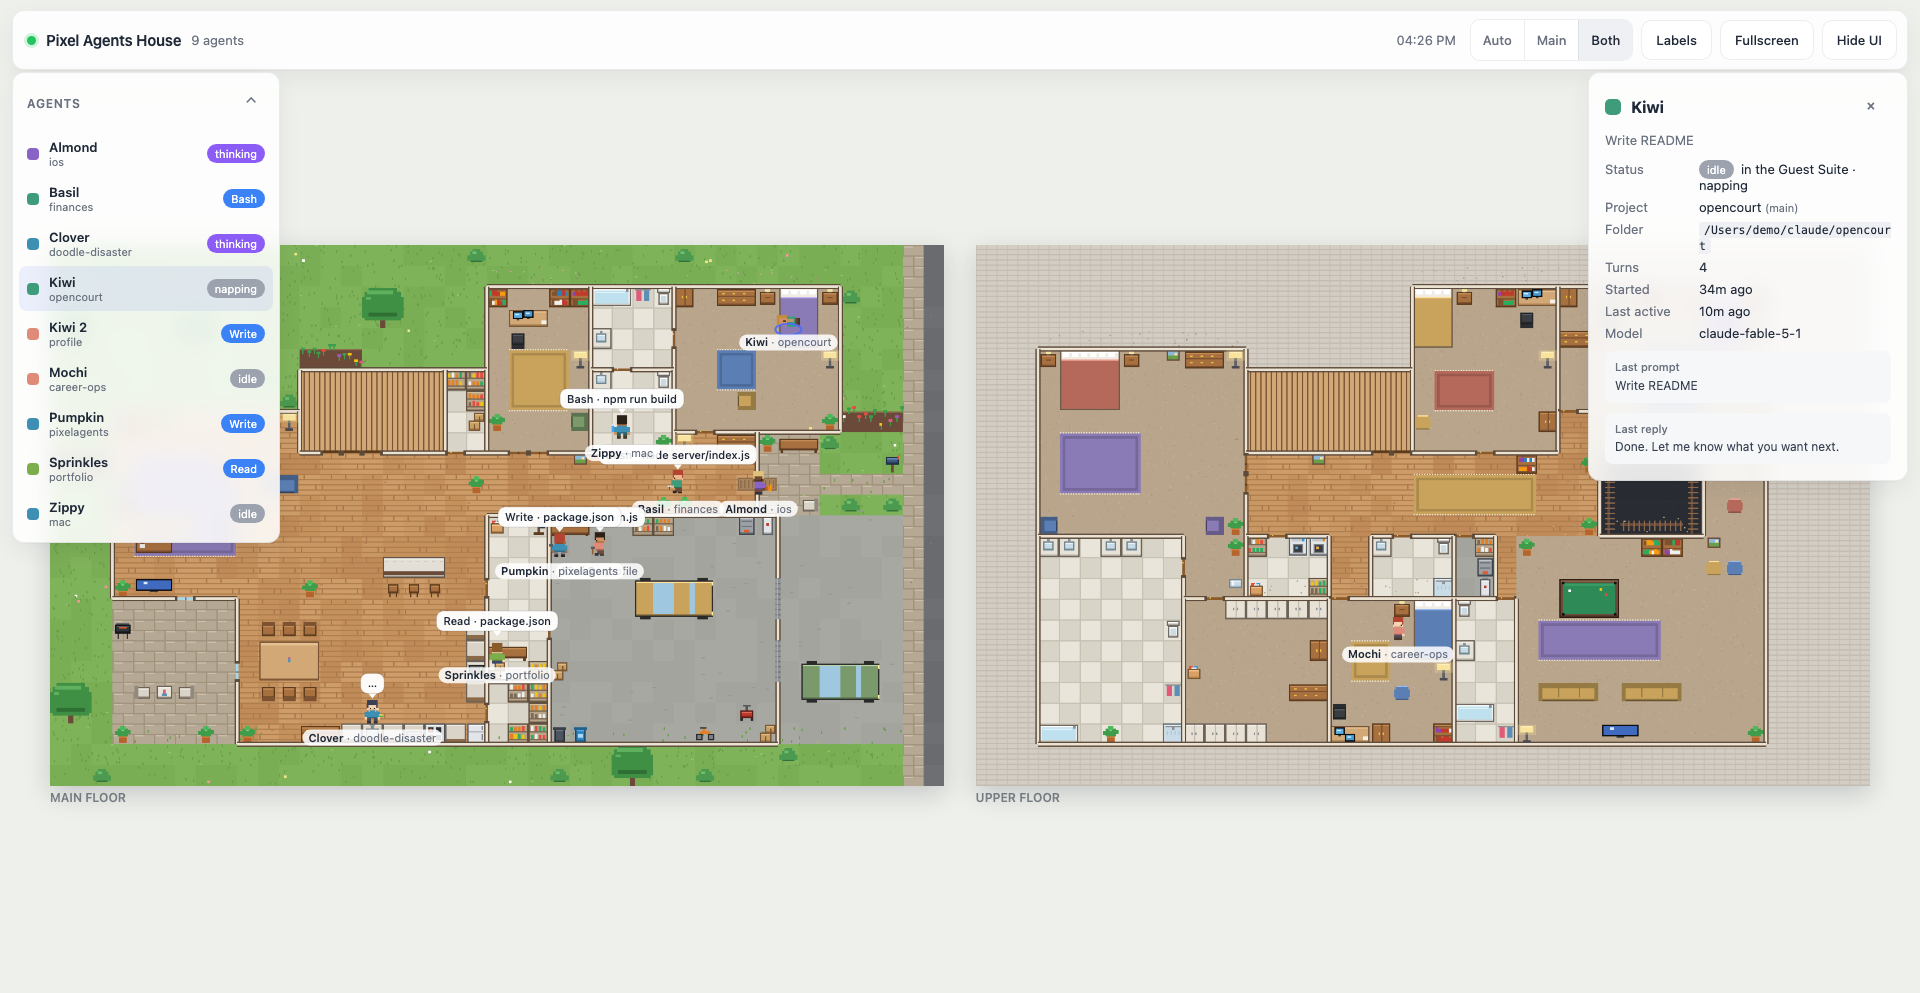Click the Last reply card in Kiwi panel
The height and width of the screenshot is (993, 1920).
[x=1747, y=438]
